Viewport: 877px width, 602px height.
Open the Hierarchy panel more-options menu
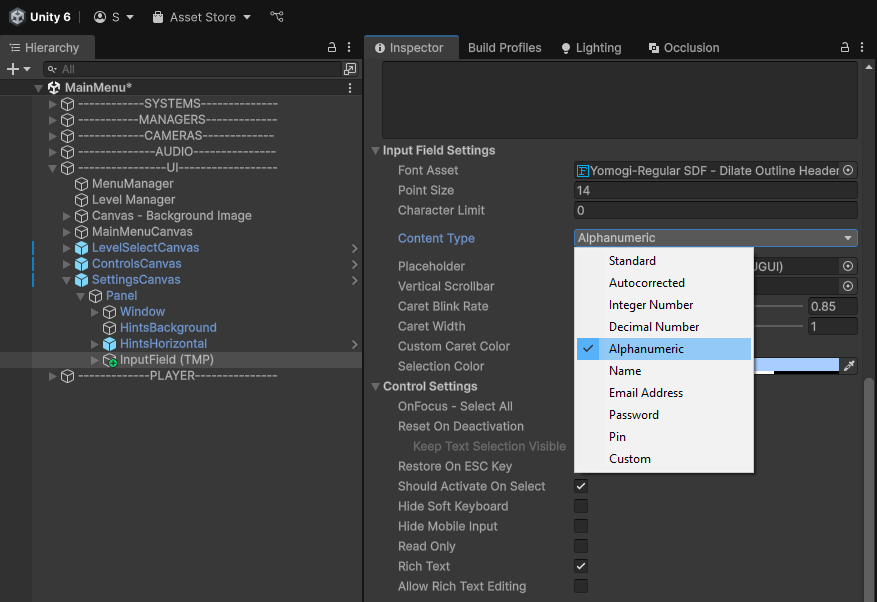point(349,48)
